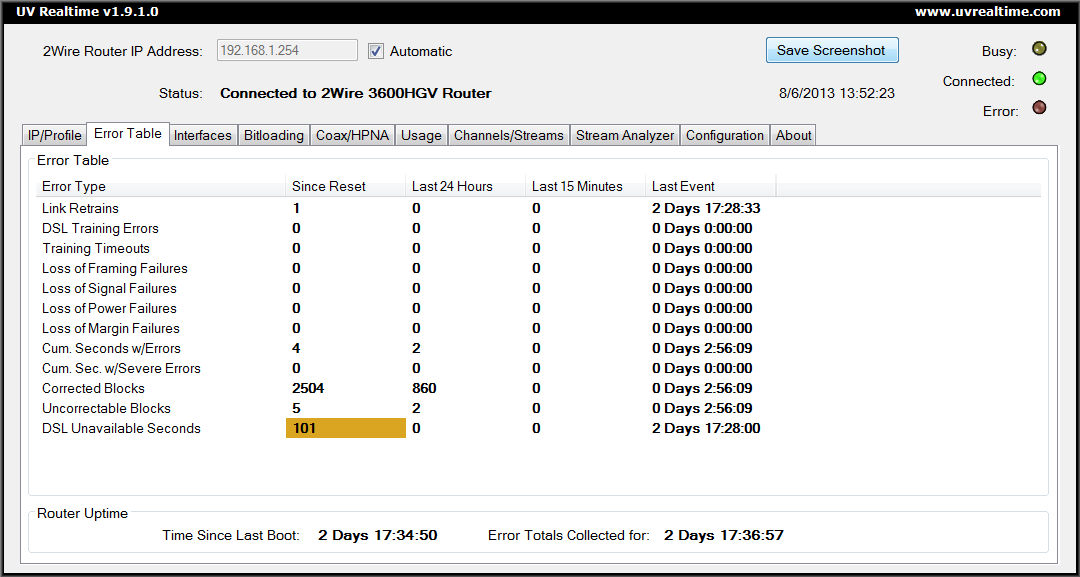
Task: Open the www.uvrealtime.com link in title bar
Action: pos(987,12)
